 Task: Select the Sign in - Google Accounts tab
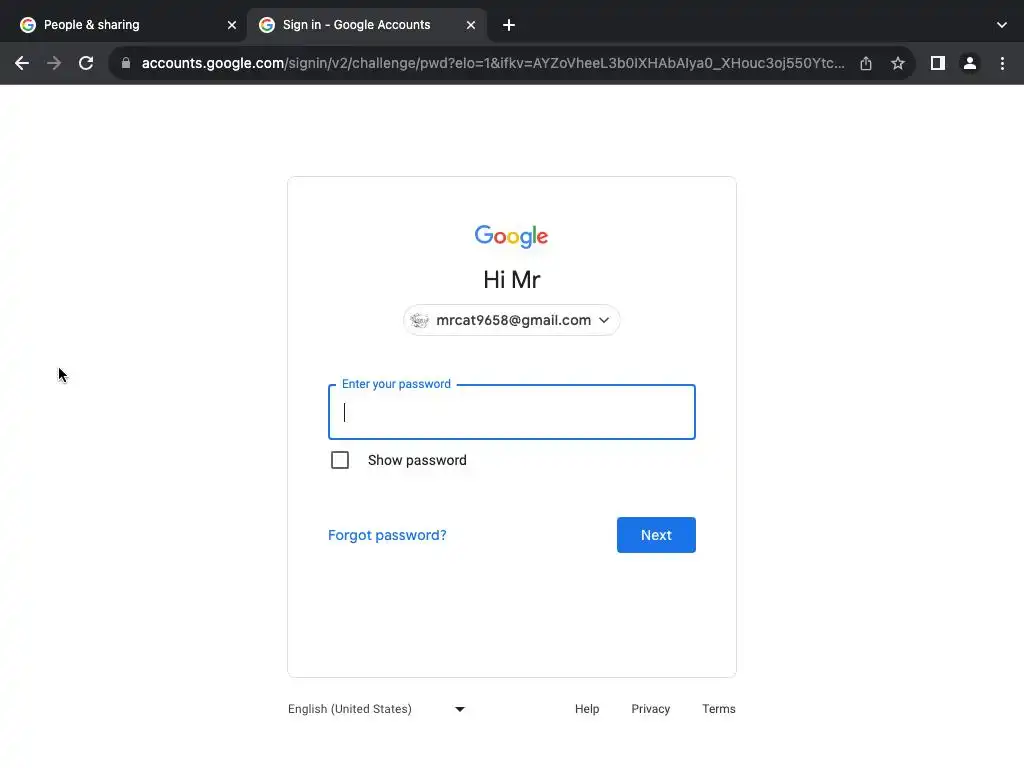368,25
